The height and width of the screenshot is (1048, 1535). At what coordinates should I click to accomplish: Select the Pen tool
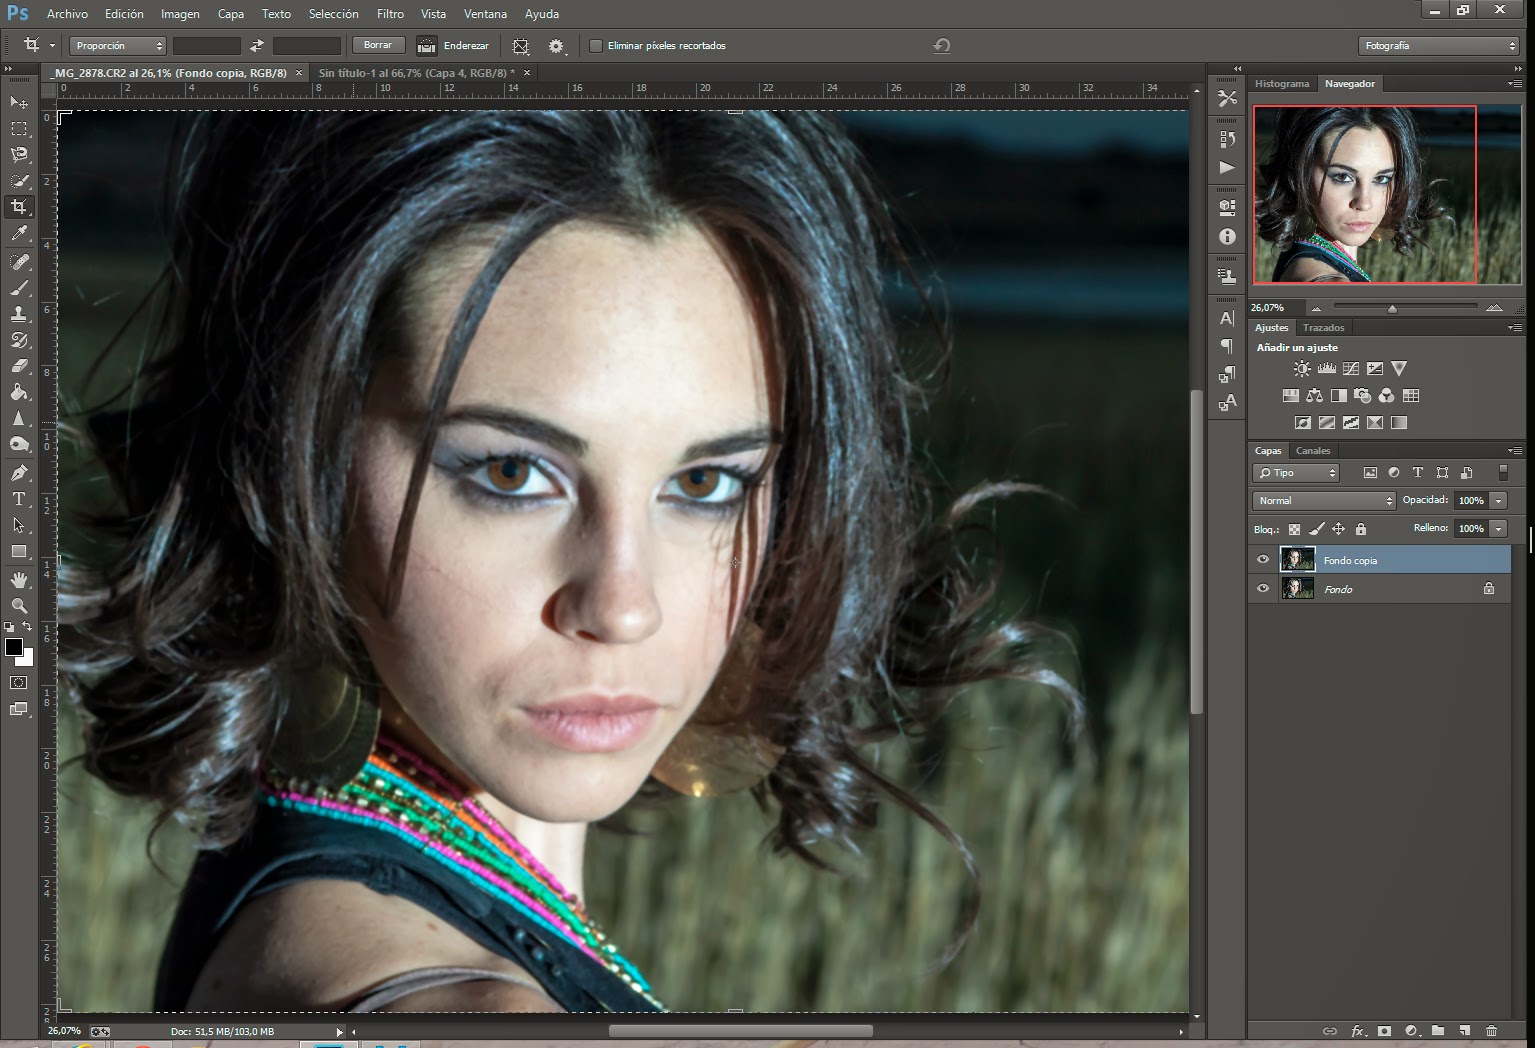click(x=19, y=472)
